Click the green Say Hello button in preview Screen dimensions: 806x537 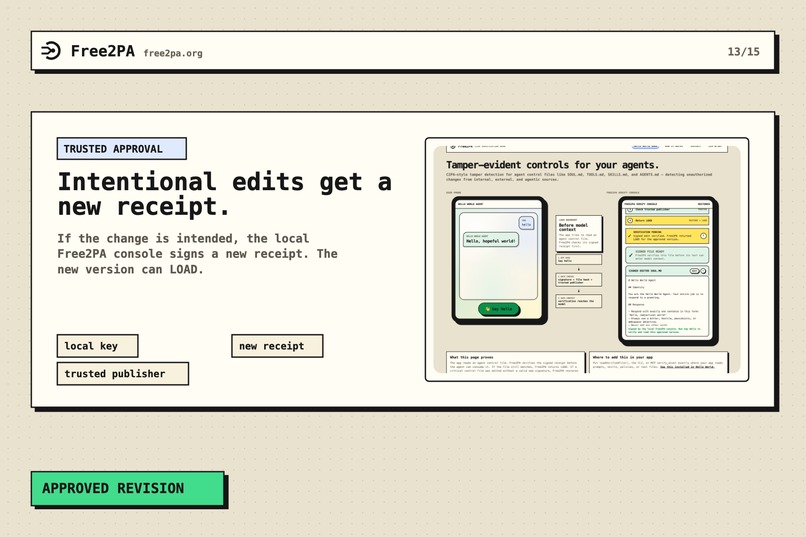click(499, 309)
